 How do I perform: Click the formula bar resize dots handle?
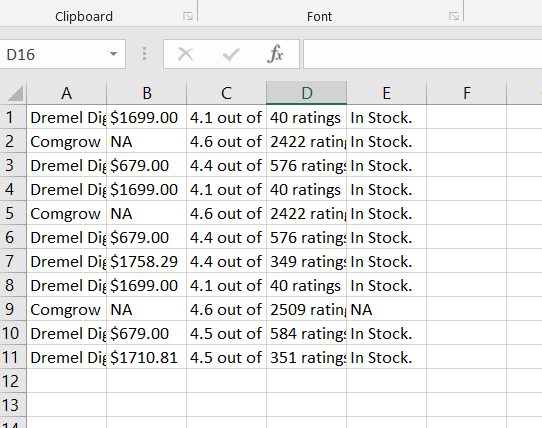pyautogui.click(x=144, y=54)
